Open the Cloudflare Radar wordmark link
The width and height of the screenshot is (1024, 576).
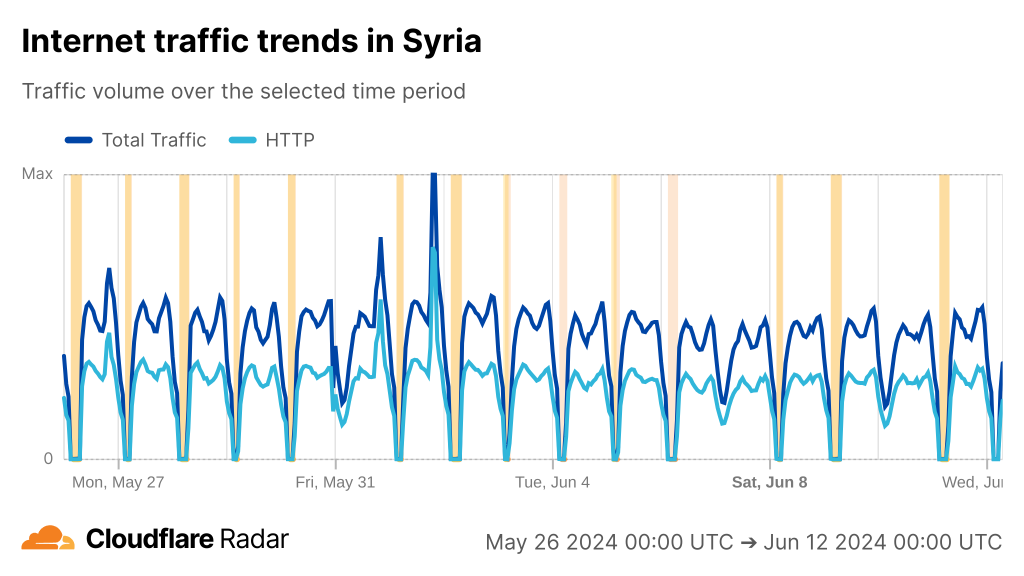pos(187,539)
